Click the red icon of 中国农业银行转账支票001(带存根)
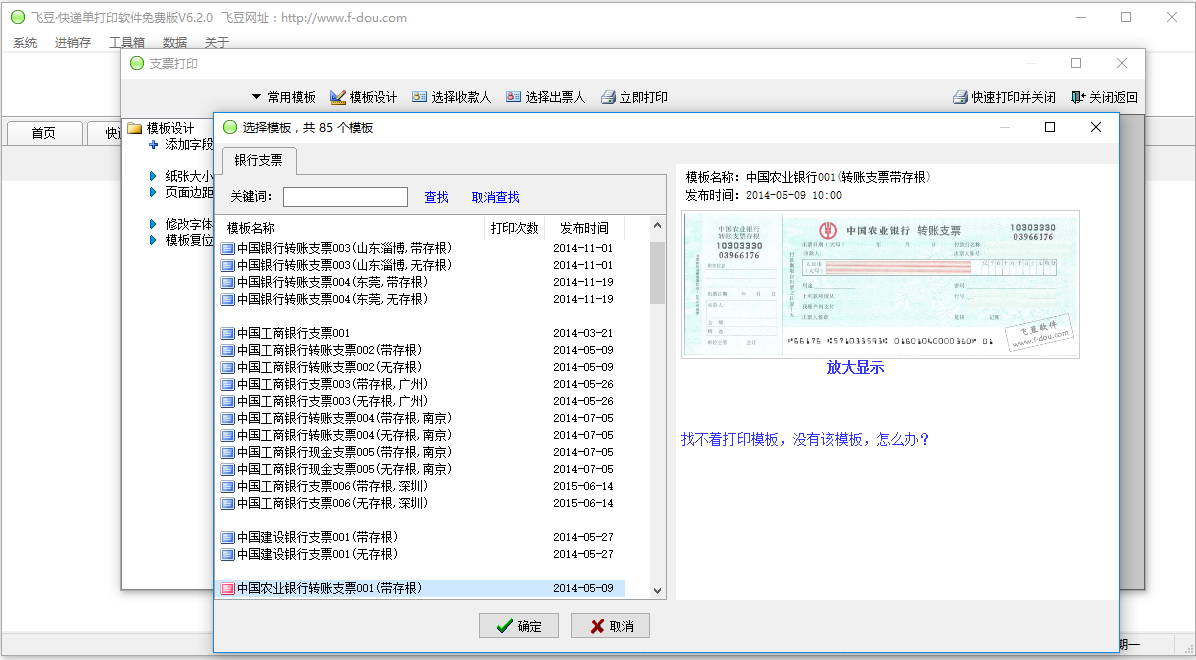1196x660 pixels. point(227,588)
